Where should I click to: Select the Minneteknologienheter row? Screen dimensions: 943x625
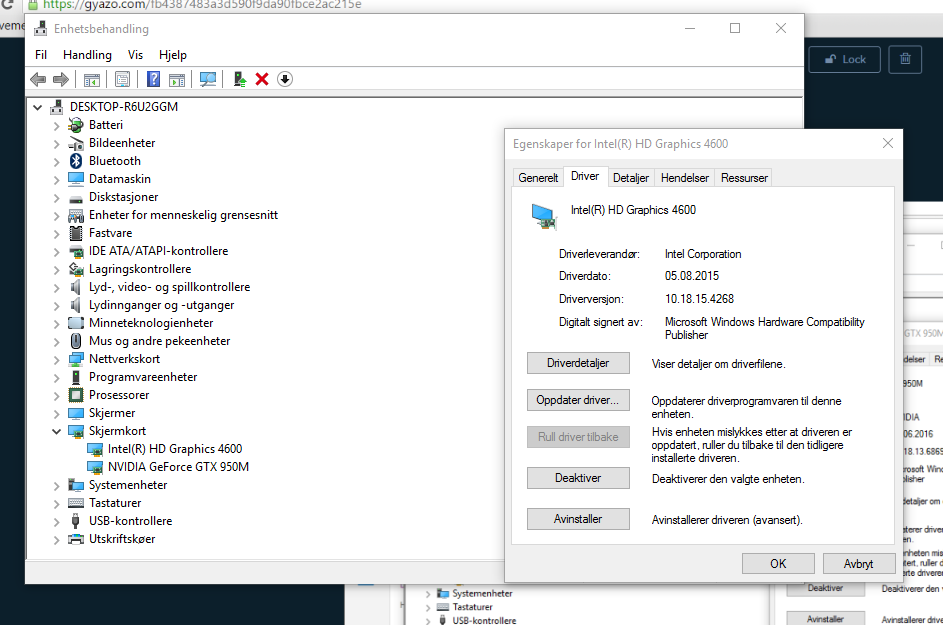click(x=151, y=323)
